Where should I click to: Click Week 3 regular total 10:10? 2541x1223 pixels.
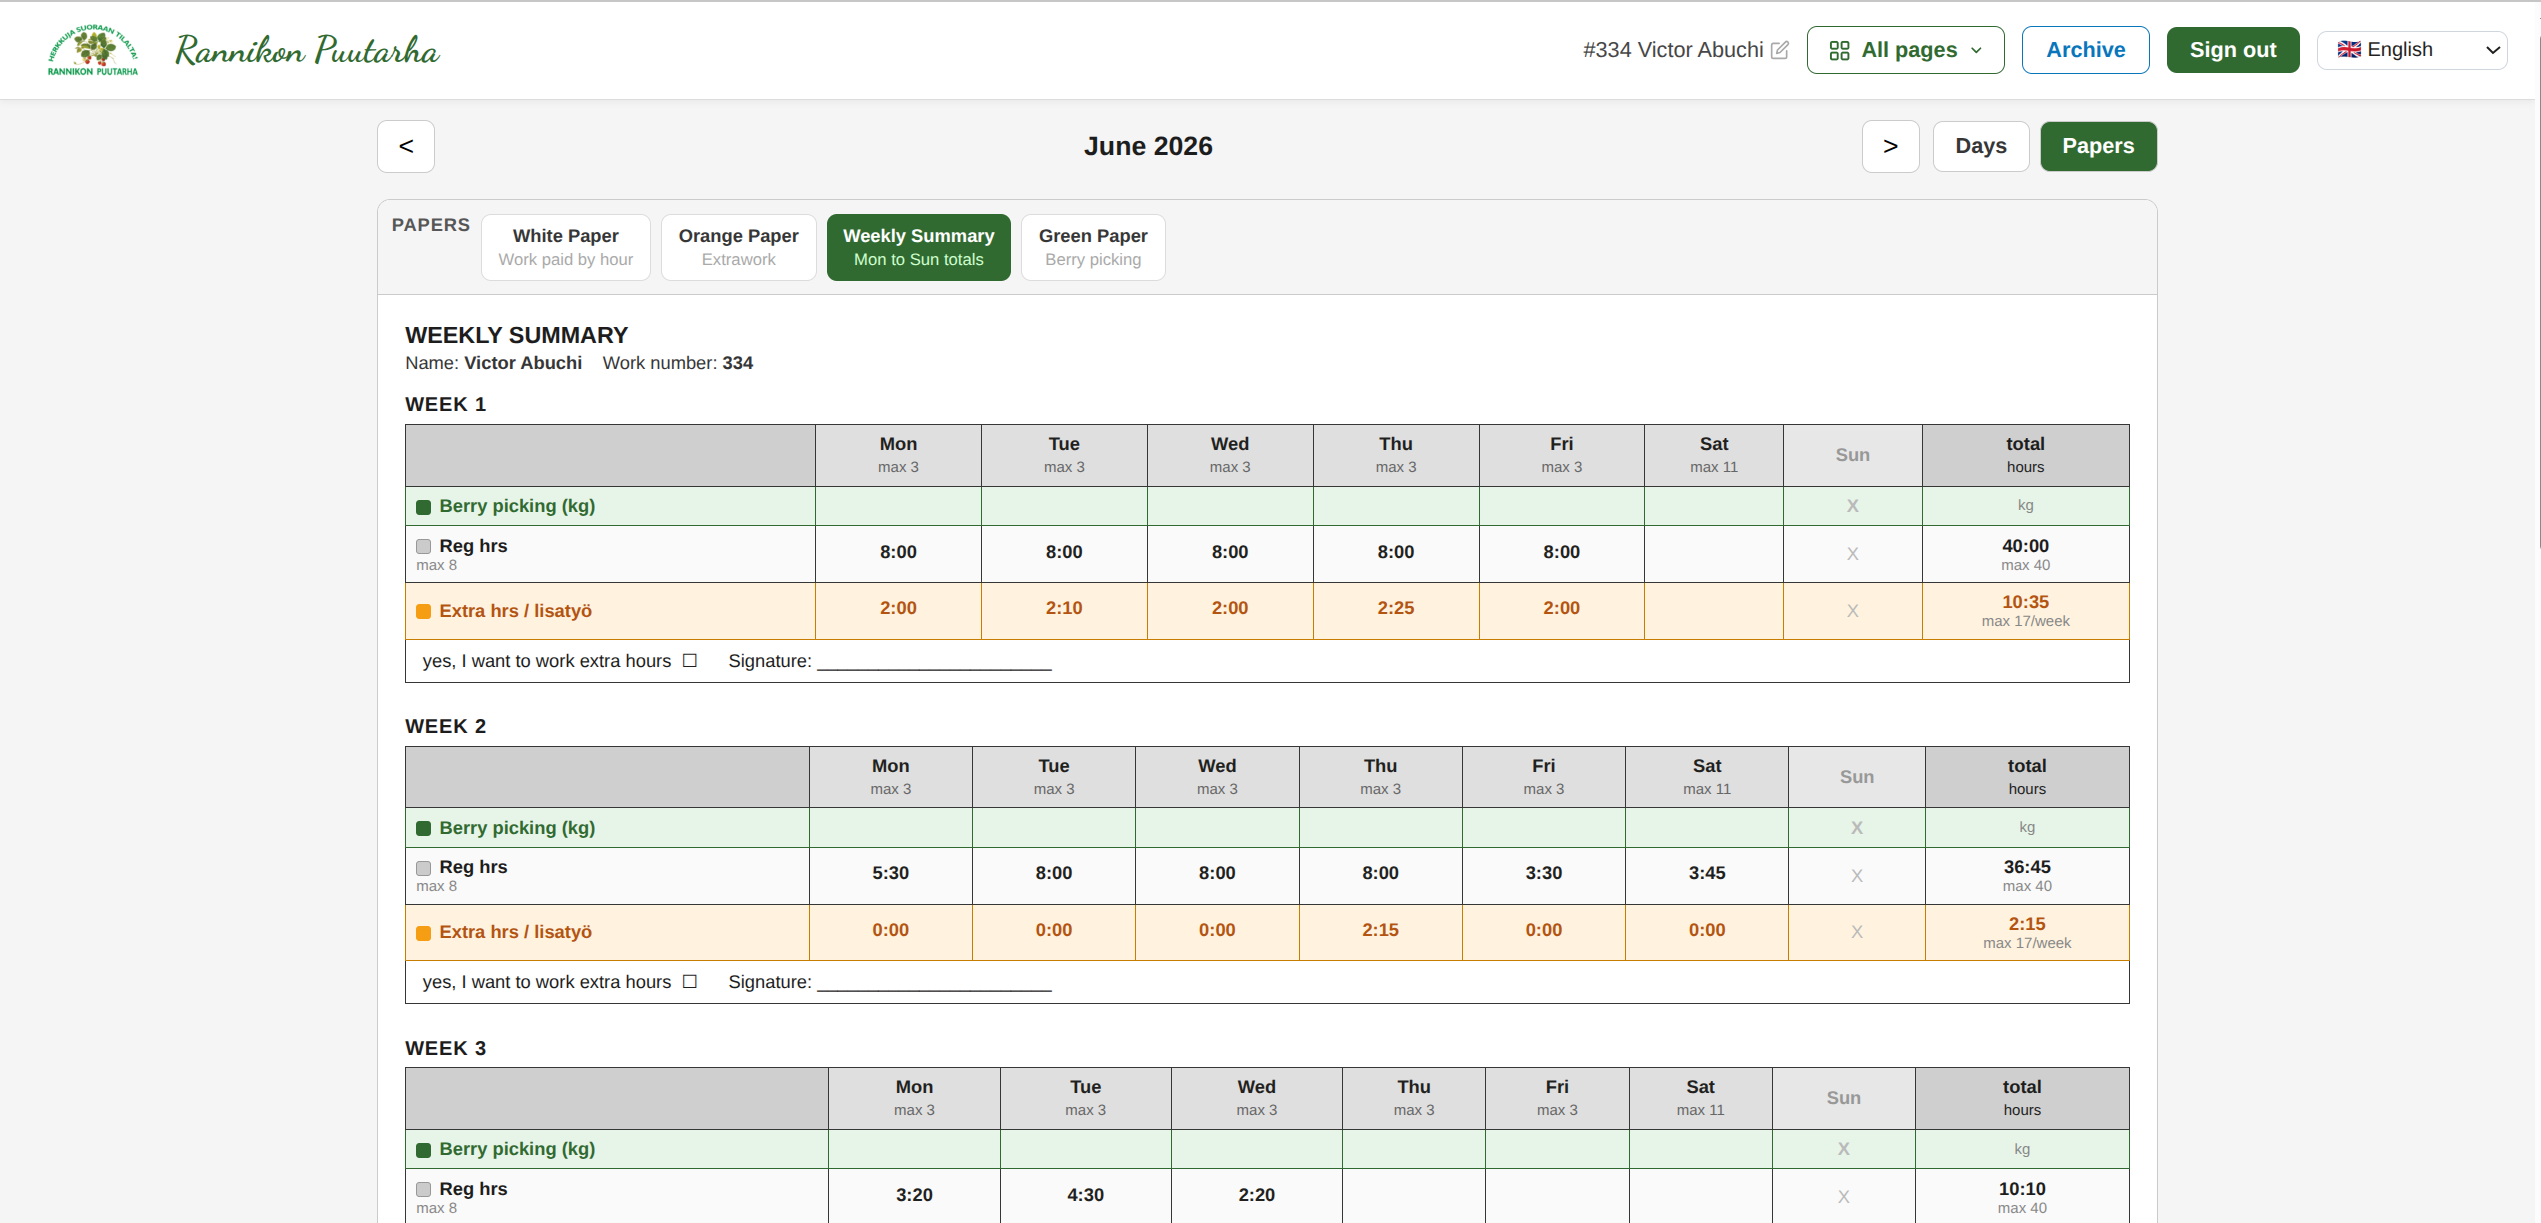click(x=2021, y=1189)
